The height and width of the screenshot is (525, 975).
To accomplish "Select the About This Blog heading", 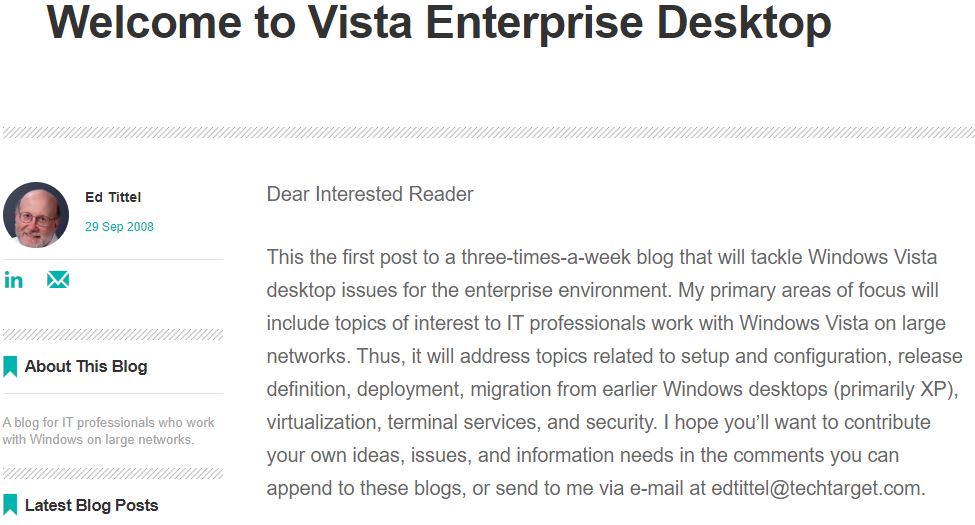I will pos(86,366).
